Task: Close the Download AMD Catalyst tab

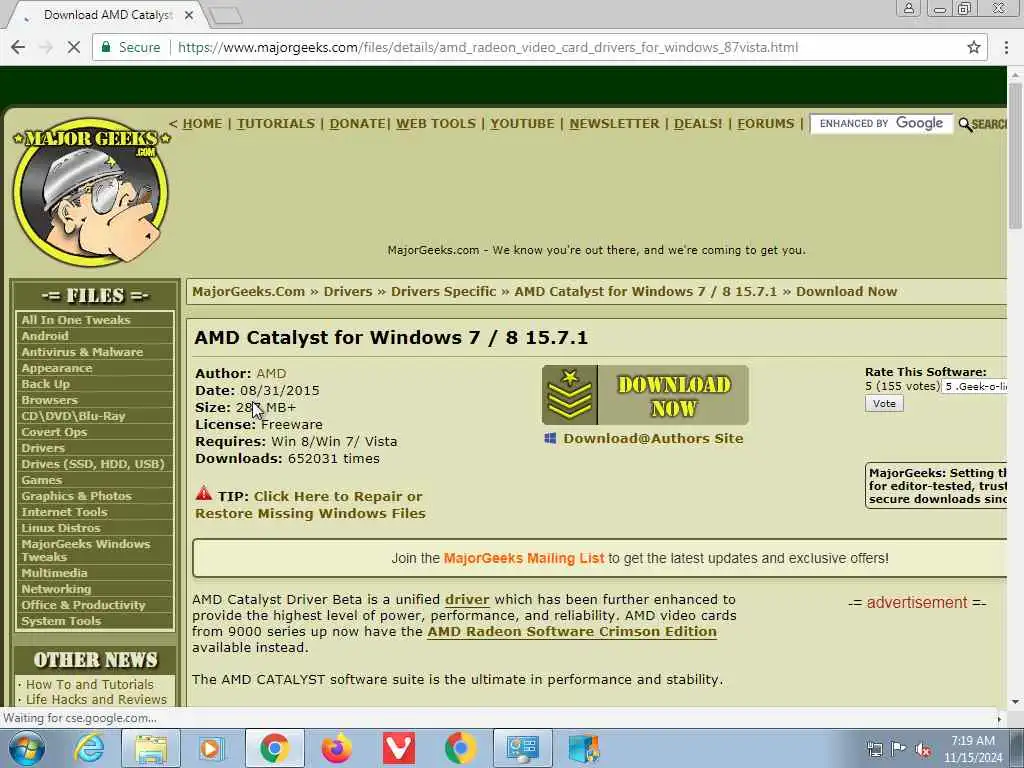Action: tap(189, 14)
